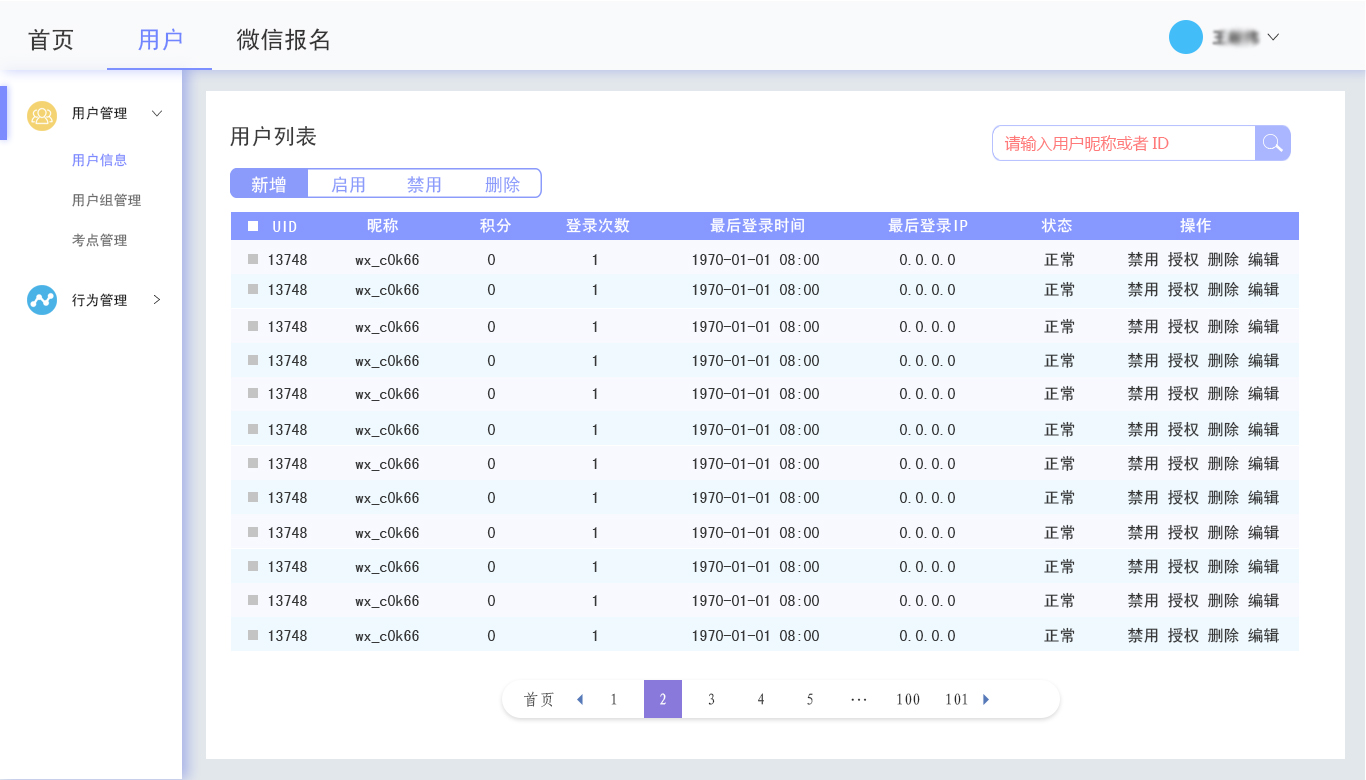Image resolution: width=1366 pixels, height=780 pixels.
Task: Click the blue 行为管理 chart icon
Action: pos(42,300)
